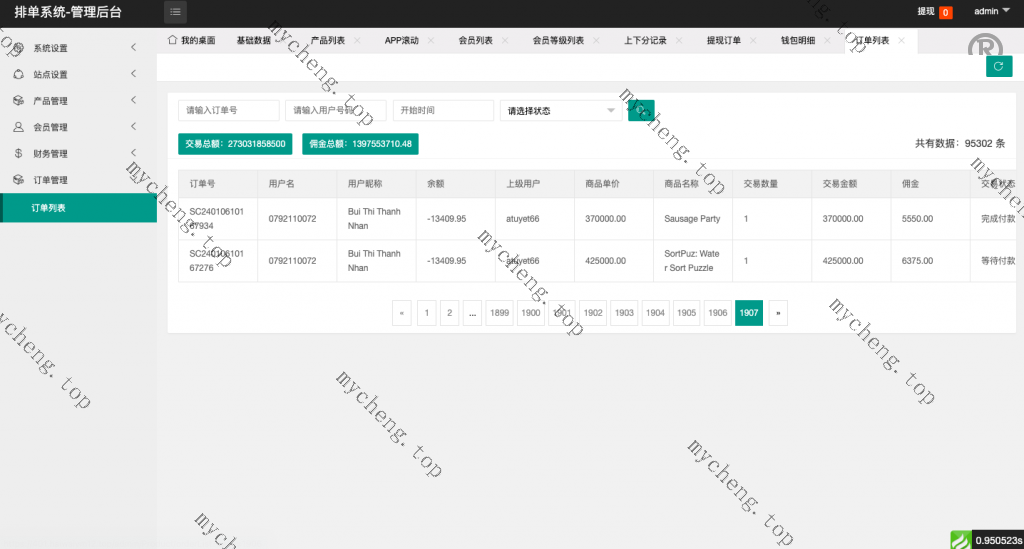Image resolution: width=1024 pixels, height=549 pixels.
Task: Open the admin user dropdown
Action: [x=991, y=12]
